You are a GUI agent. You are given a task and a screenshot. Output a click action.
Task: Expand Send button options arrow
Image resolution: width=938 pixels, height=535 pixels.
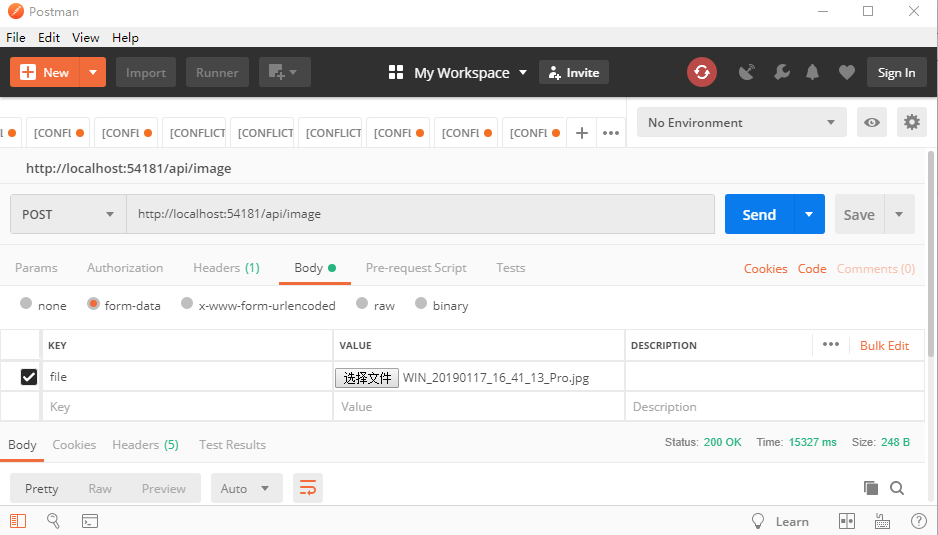pyautogui.click(x=809, y=214)
